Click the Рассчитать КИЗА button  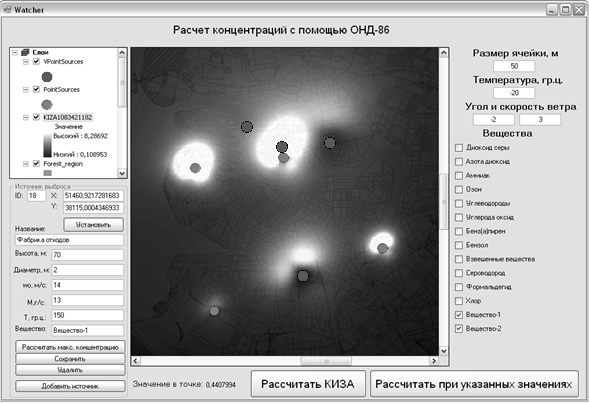pyautogui.click(x=308, y=384)
